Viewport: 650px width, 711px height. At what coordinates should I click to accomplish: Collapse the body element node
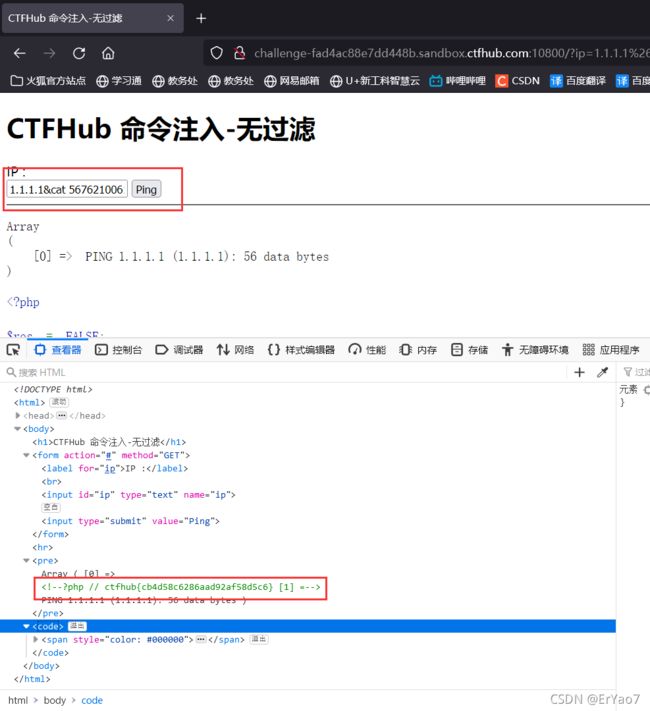18,429
